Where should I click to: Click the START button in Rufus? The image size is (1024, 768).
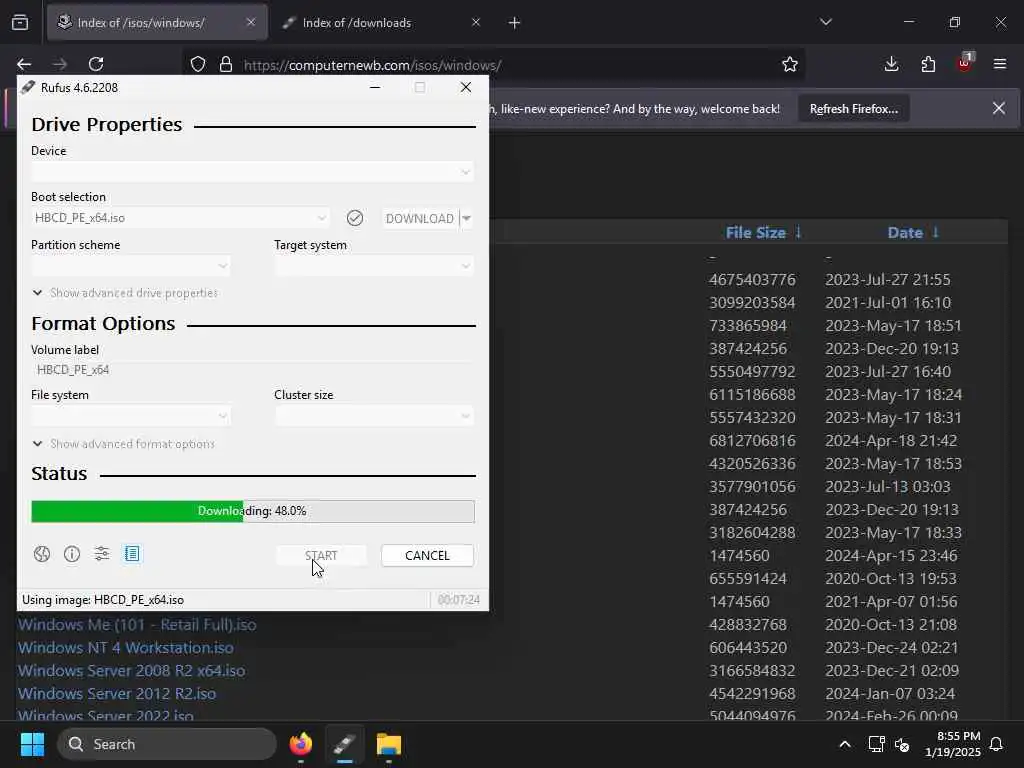tap(321, 556)
